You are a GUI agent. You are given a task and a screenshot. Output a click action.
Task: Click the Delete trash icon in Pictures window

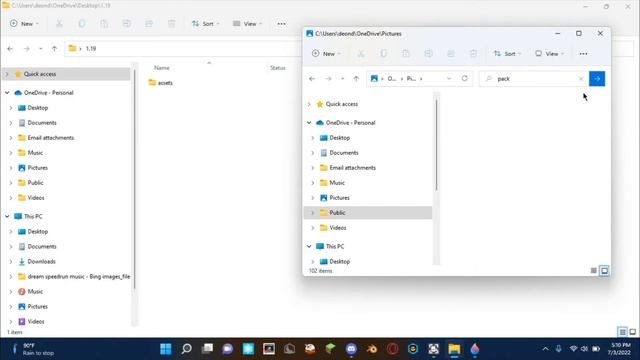(x=473, y=53)
